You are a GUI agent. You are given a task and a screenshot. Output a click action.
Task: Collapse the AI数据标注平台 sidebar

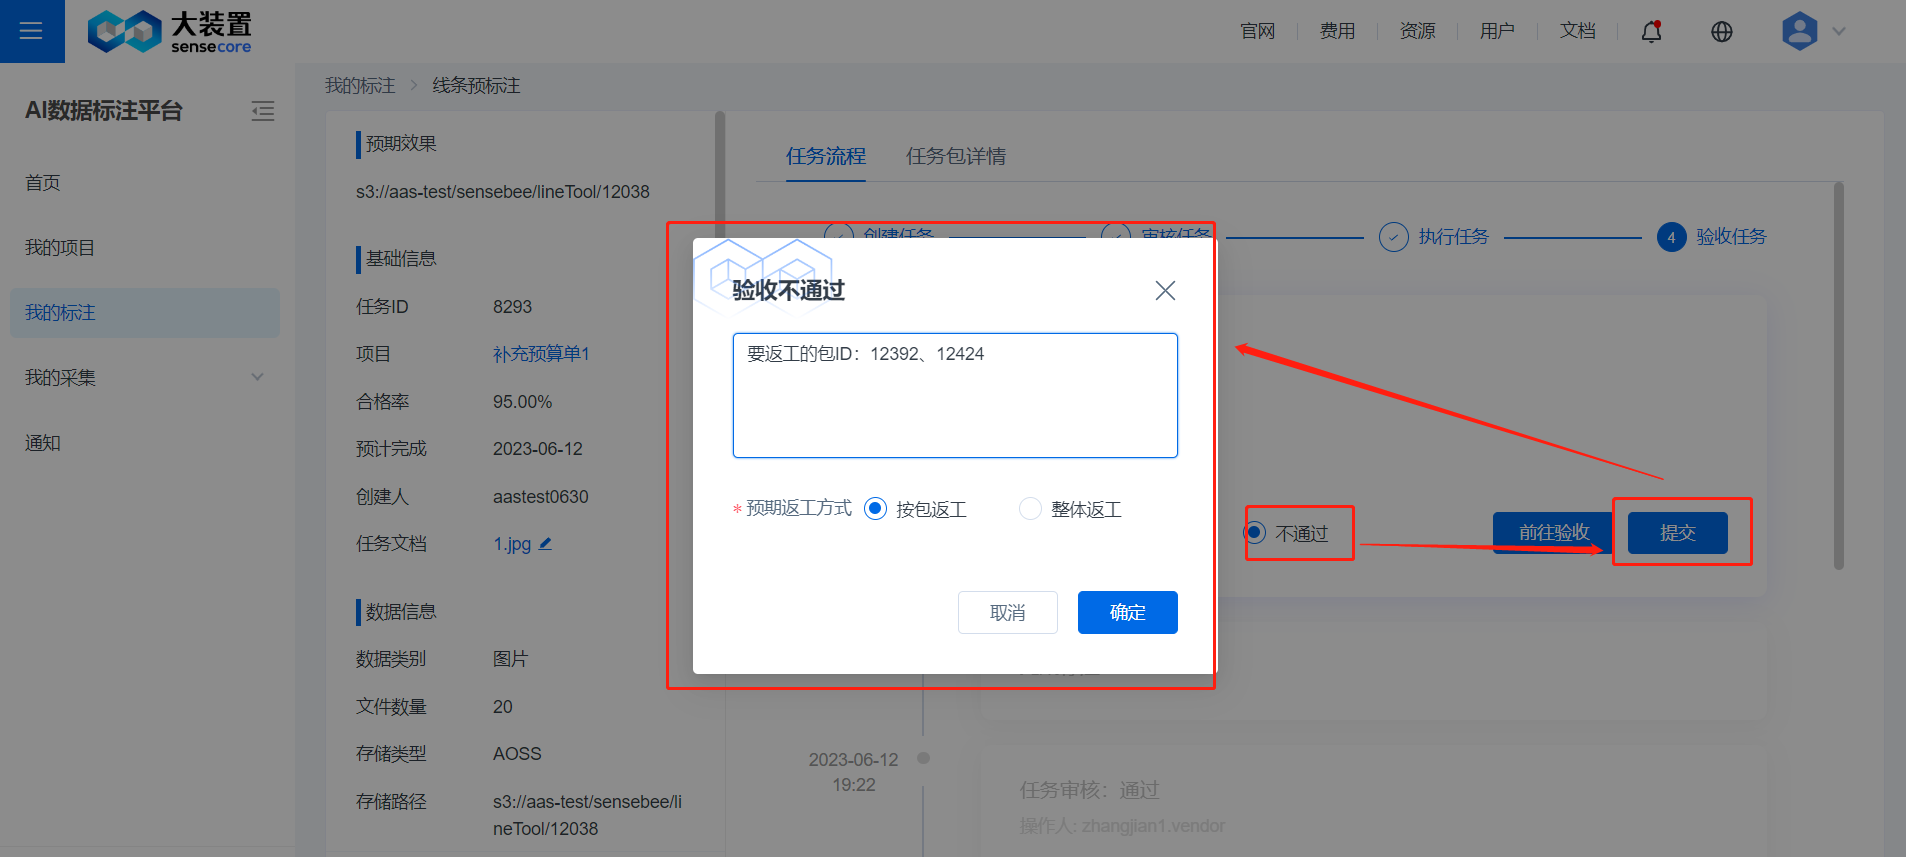point(263,111)
